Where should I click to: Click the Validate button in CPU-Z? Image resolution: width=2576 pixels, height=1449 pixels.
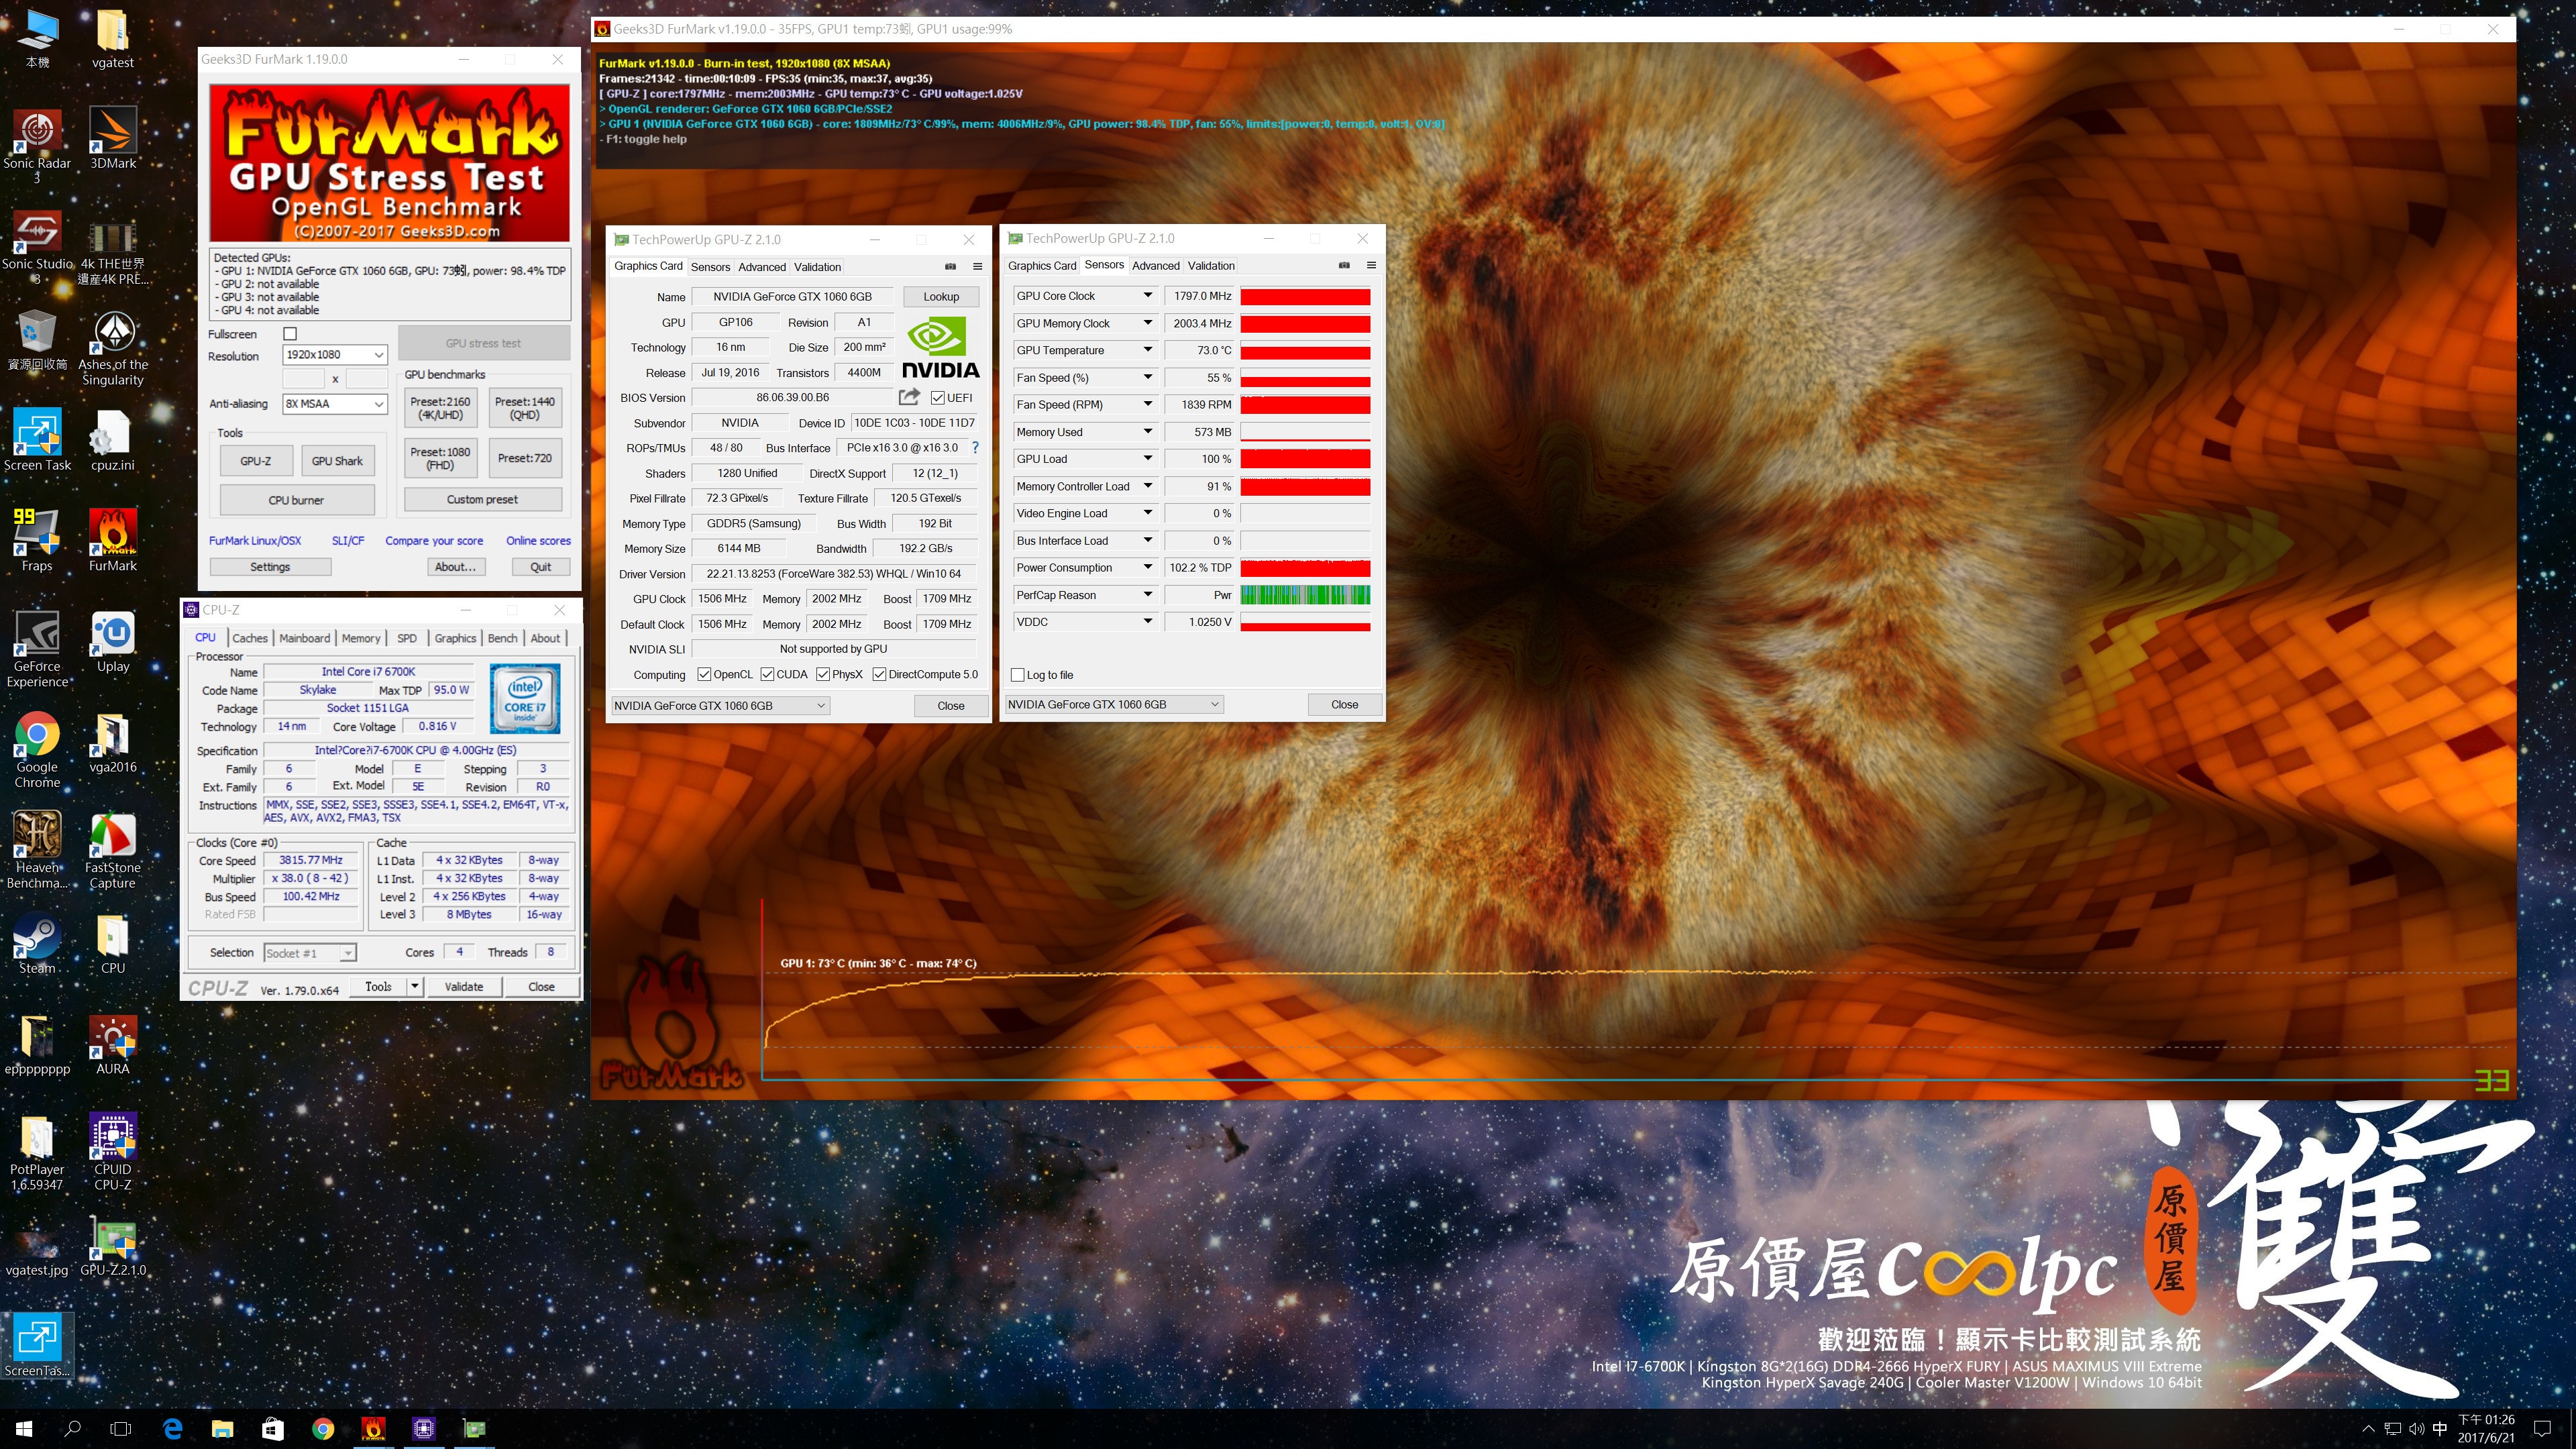(464, 987)
